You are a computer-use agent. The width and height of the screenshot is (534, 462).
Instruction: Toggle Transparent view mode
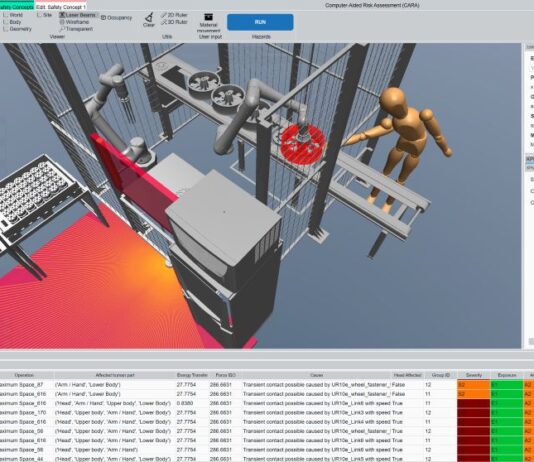coord(76,29)
